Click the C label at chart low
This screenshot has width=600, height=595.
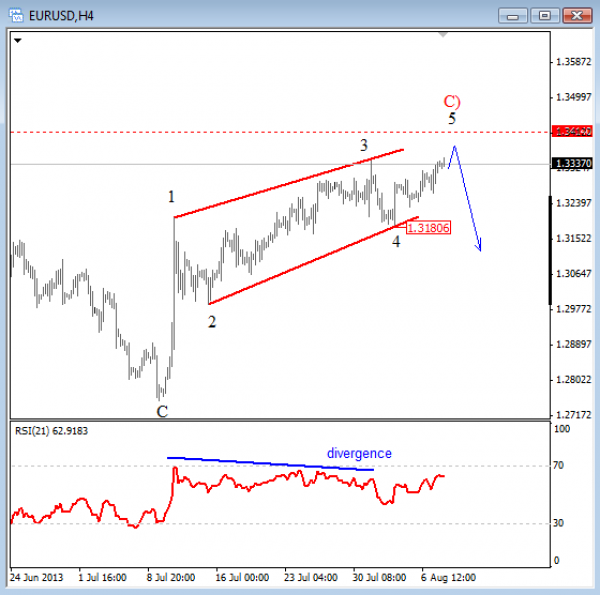(x=161, y=410)
